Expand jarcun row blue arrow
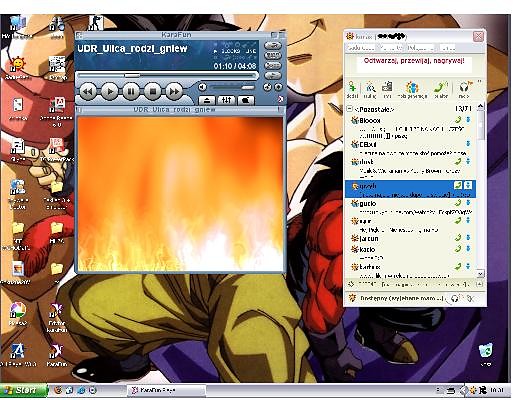This screenshot has width=513, height=400. point(468,238)
